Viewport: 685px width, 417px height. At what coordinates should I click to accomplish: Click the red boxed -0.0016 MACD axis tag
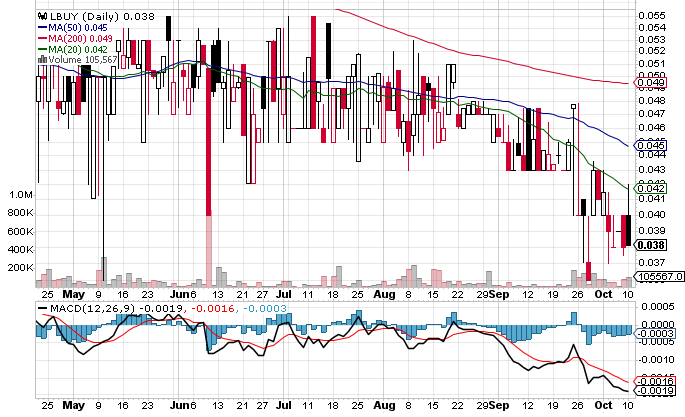pyautogui.click(x=654, y=381)
